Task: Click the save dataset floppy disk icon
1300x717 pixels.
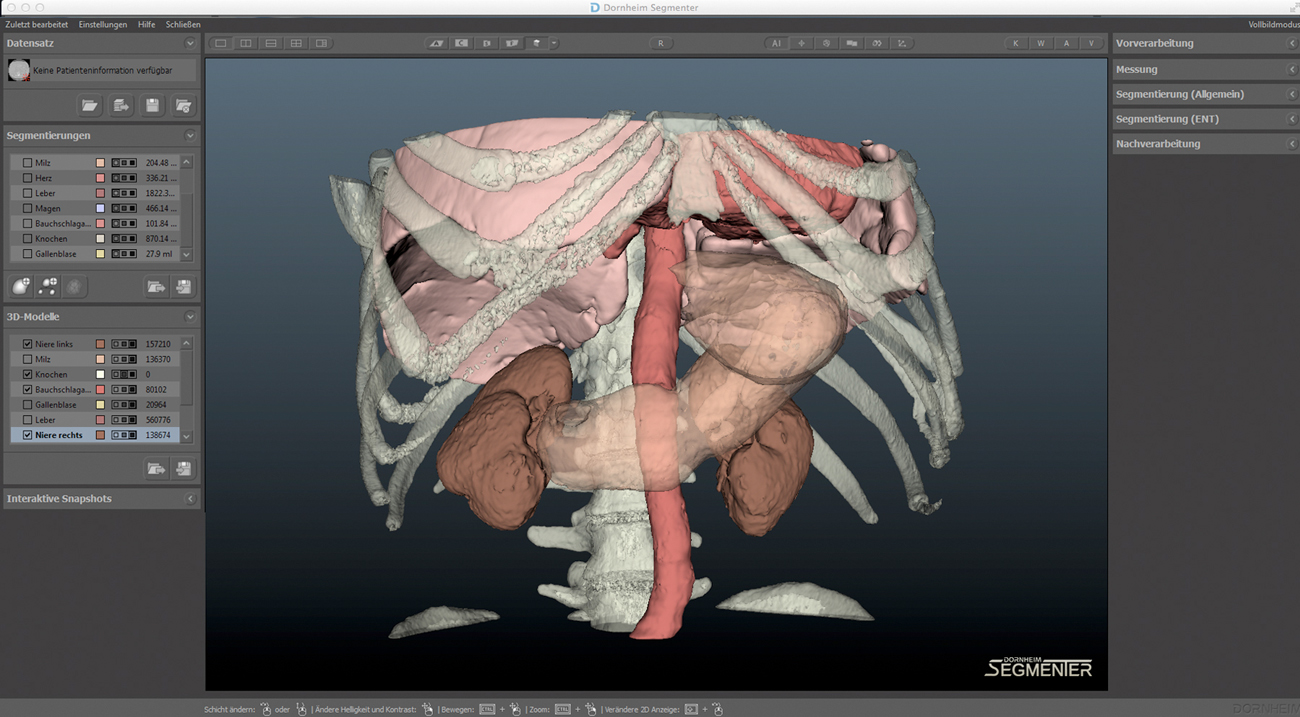Action: coord(152,105)
